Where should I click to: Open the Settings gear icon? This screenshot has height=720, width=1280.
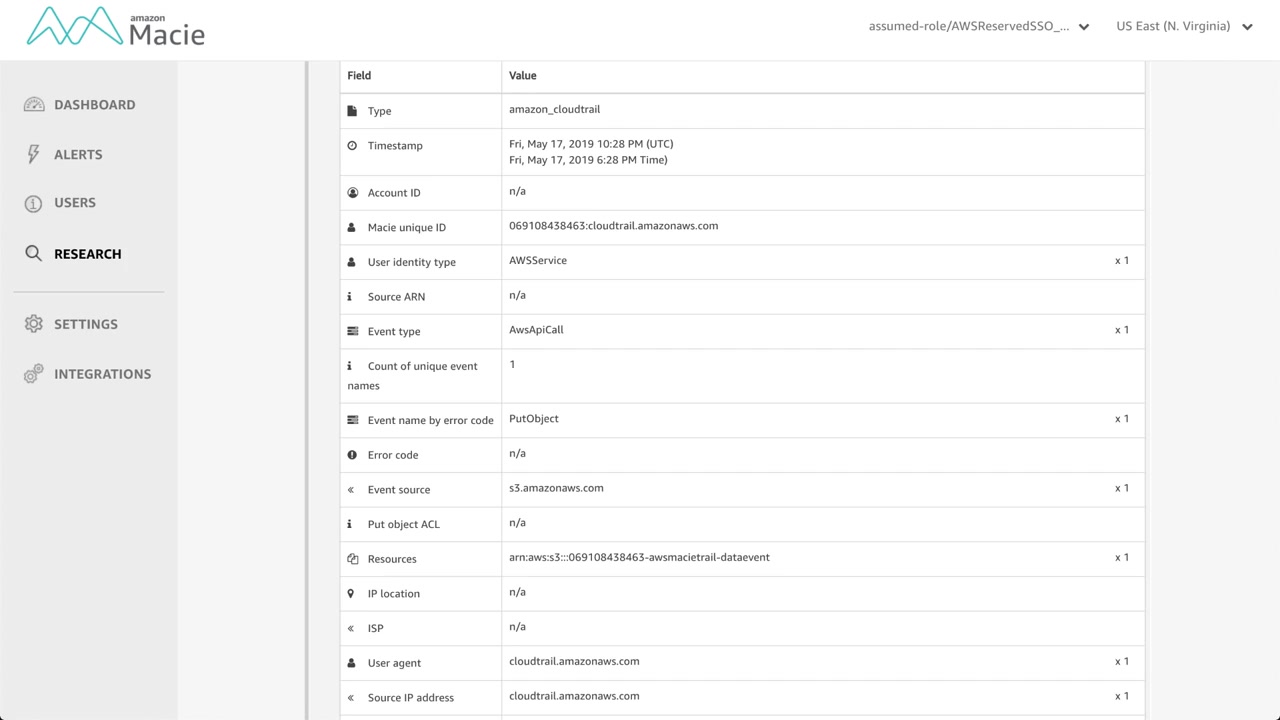[34, 324]
